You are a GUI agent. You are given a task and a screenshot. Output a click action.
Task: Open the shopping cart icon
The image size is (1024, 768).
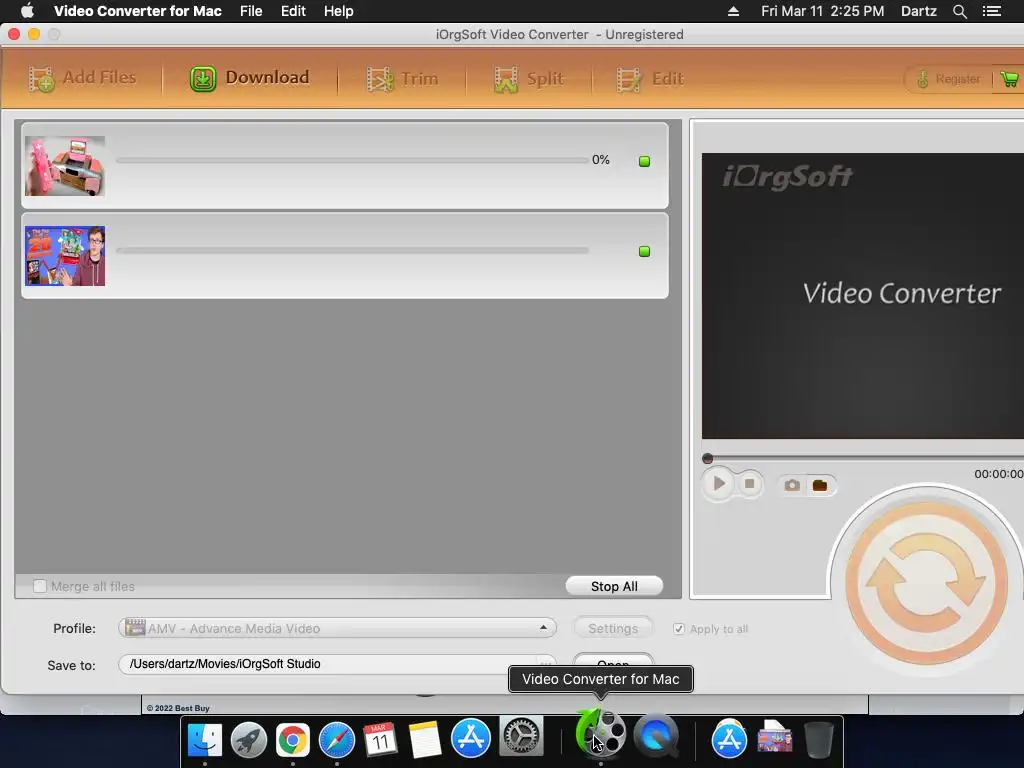coord(1010,79)
